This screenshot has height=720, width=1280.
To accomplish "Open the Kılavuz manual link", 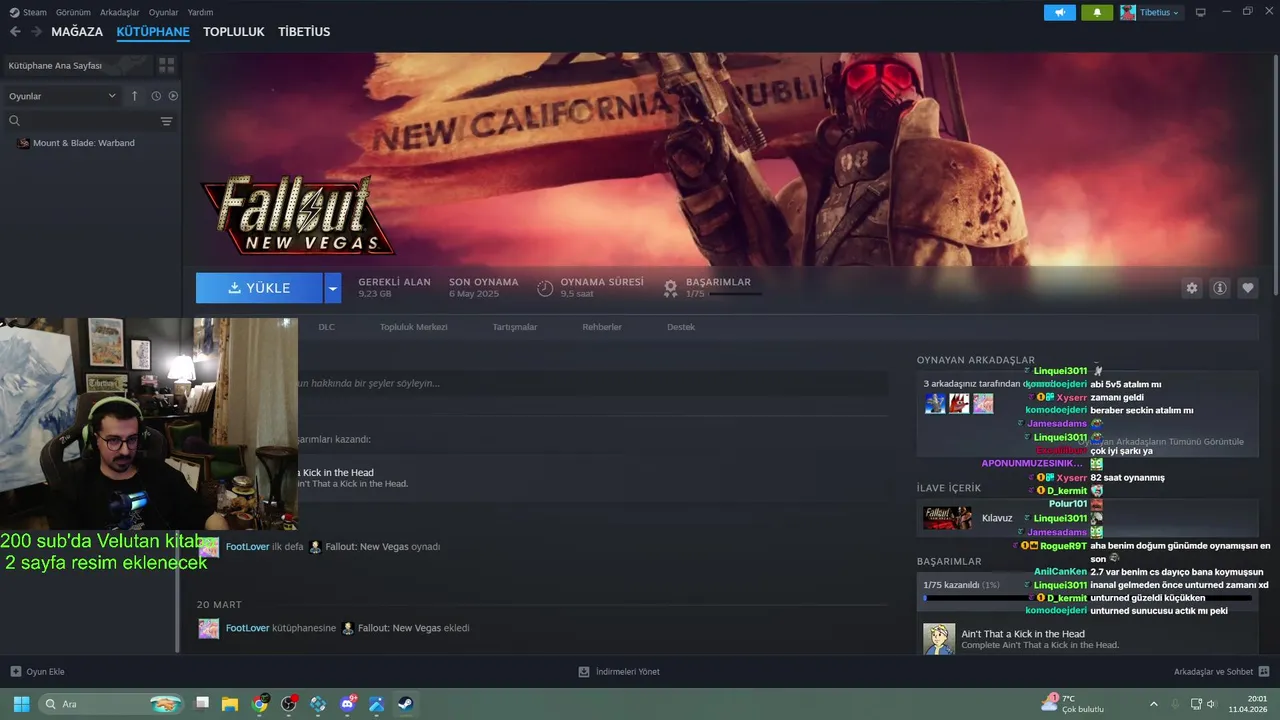I will click(x=997, y=518).
